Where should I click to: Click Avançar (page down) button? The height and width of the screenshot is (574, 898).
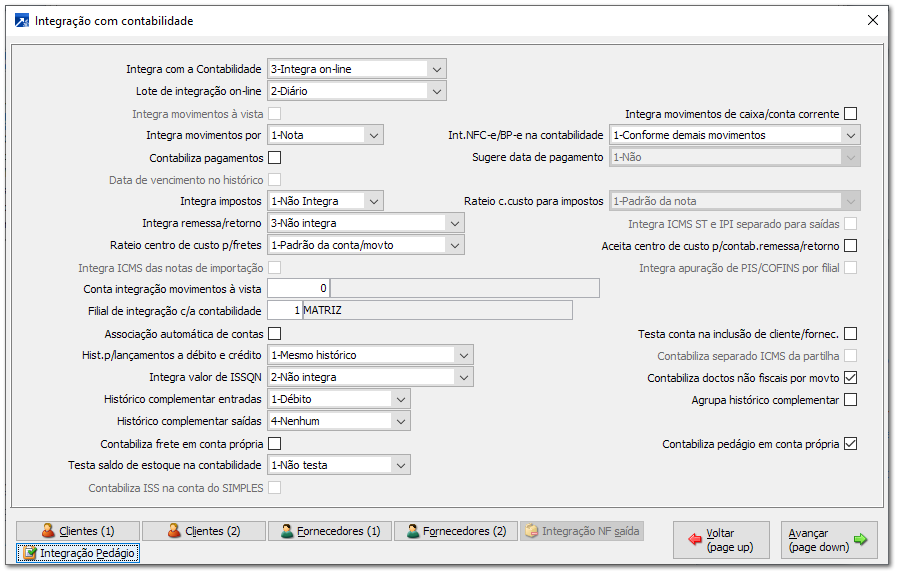[x=829, y=540]
